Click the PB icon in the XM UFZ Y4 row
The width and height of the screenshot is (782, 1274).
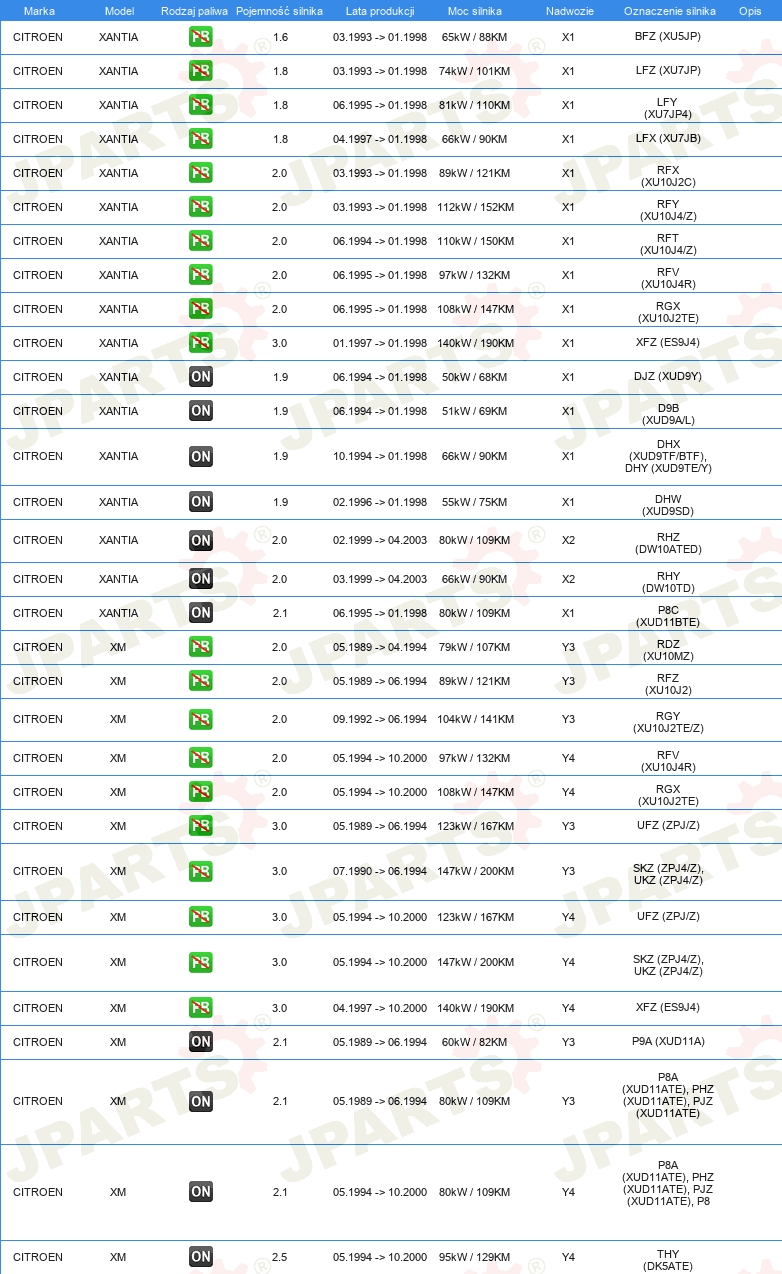click(201, 917)
